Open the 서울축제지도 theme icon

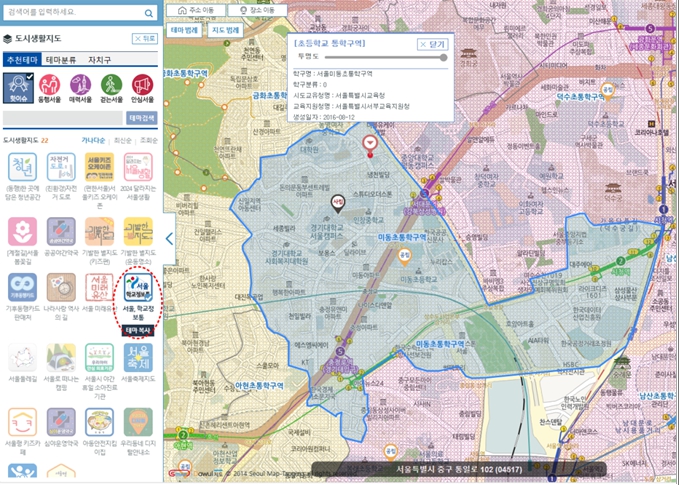click(138, 358)
